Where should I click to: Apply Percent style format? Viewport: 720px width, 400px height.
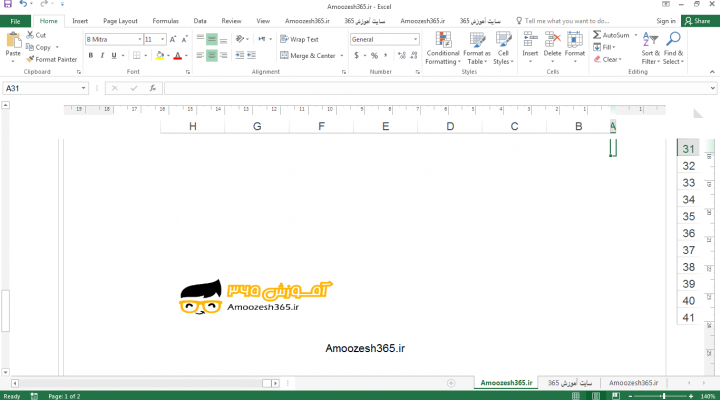(x=374, y=56)
